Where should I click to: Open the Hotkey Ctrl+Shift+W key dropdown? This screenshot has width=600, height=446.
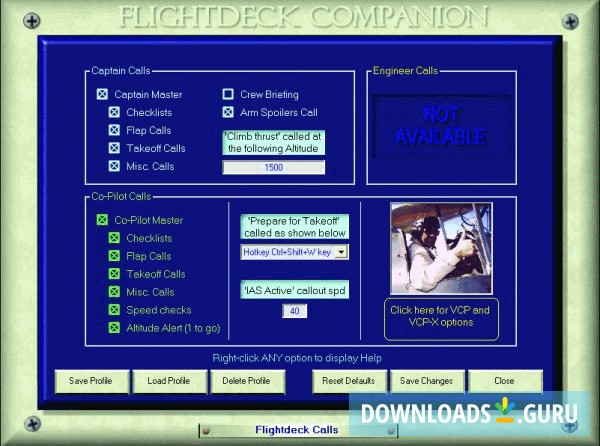(x=341, y=252)
